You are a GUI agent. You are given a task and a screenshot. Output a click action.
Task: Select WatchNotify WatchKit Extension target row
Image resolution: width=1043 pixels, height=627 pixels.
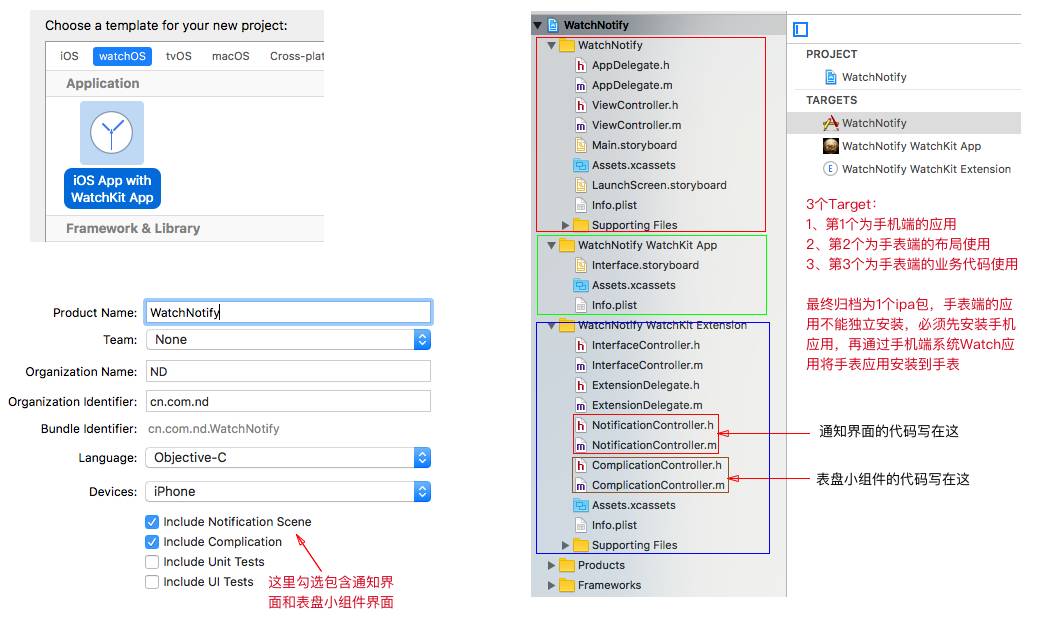pos(904,169)
